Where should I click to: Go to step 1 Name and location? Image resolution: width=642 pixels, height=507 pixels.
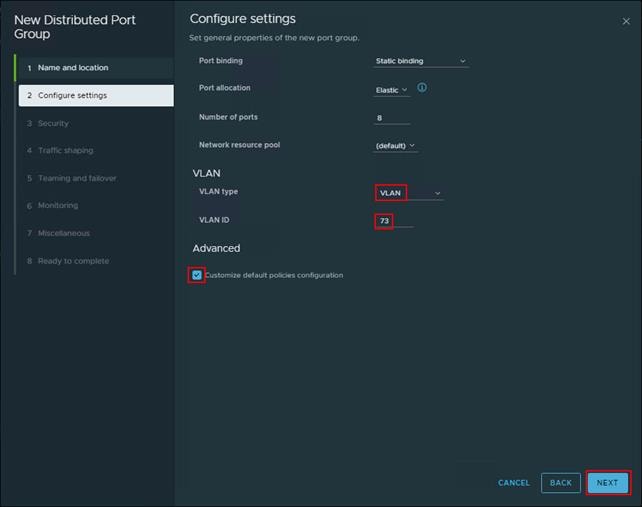coord(73,68)
